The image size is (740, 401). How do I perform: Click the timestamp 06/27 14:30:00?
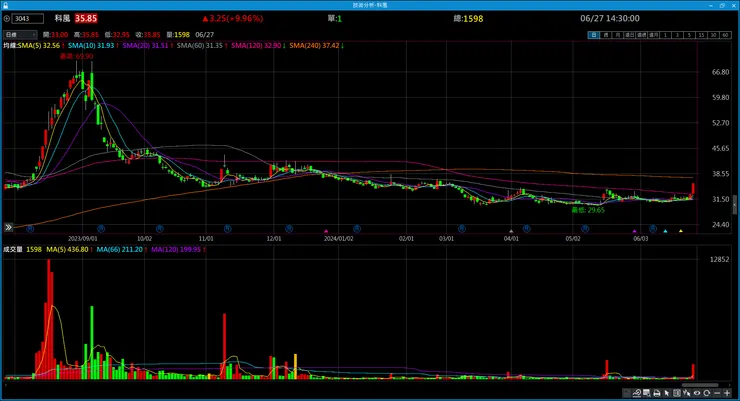610,18
